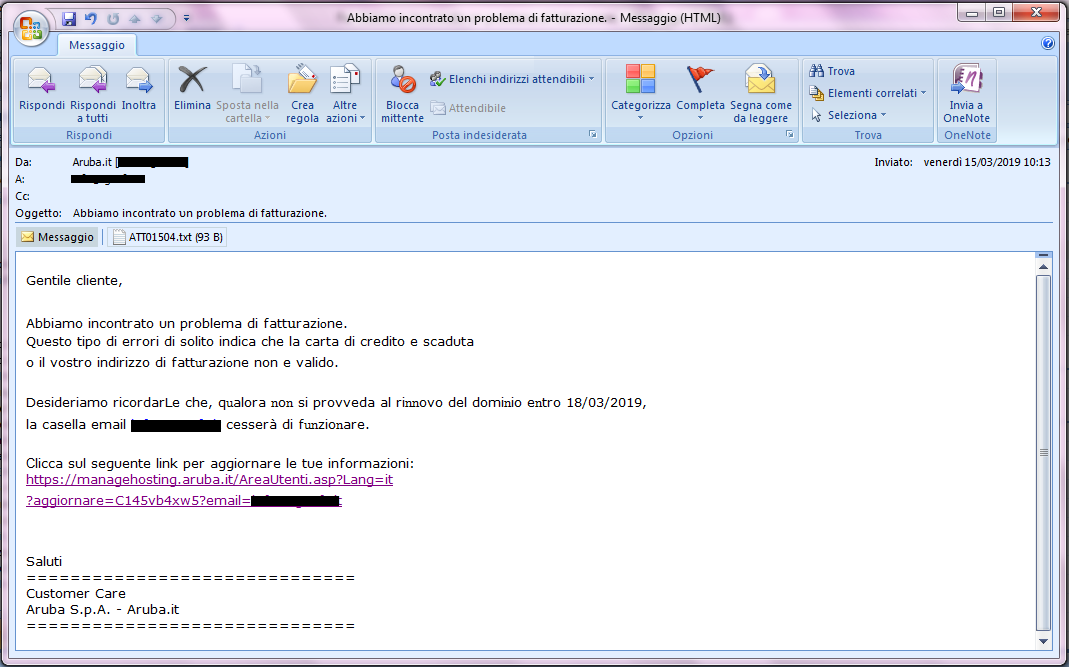Go to previous item with up arrow icon
Viewport: 1069px width, 667px height.
[x=135, y=18]
